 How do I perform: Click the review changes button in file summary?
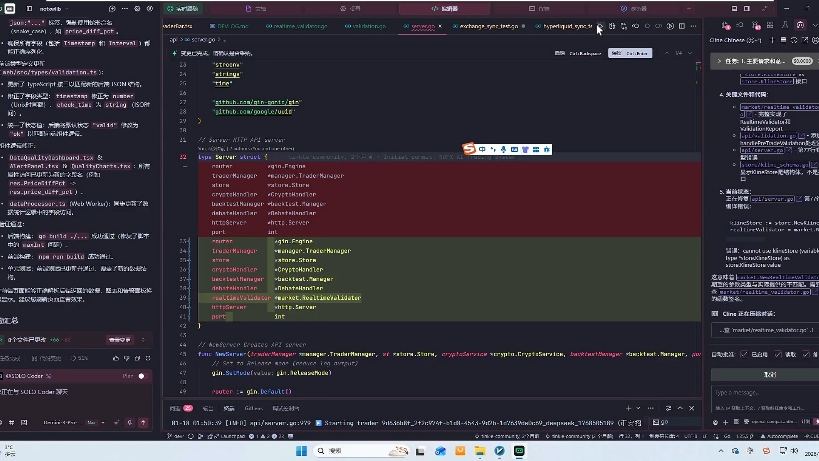[x=120, y=340]
